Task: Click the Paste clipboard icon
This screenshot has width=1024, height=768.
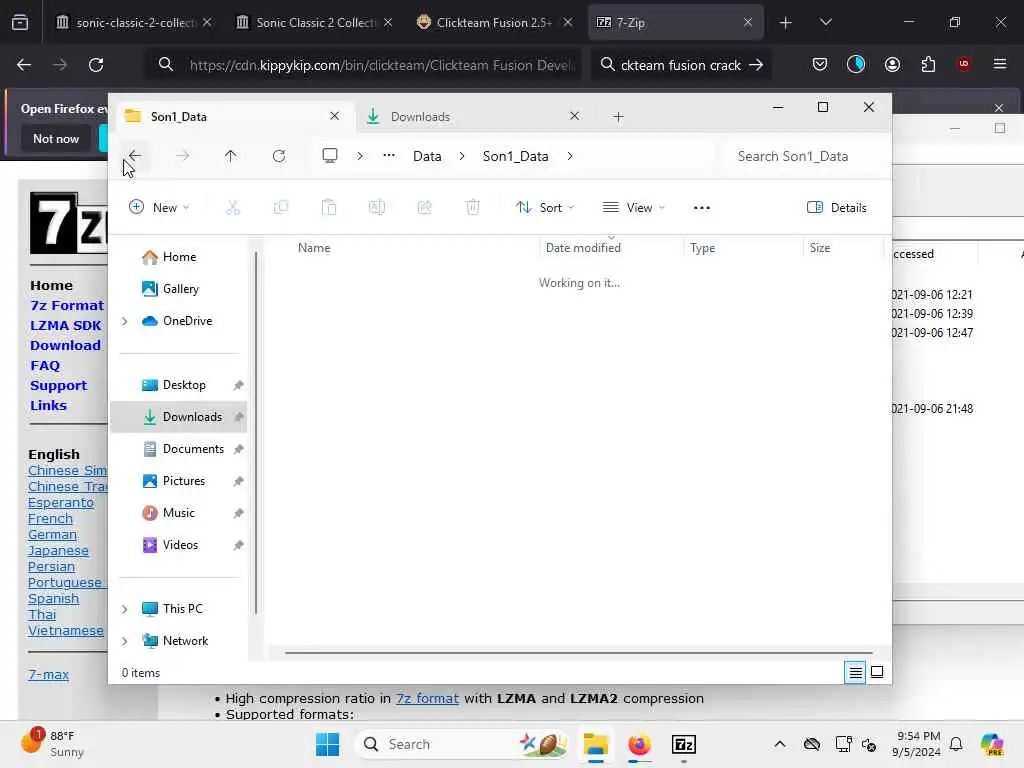Action: tap(328, 208)
